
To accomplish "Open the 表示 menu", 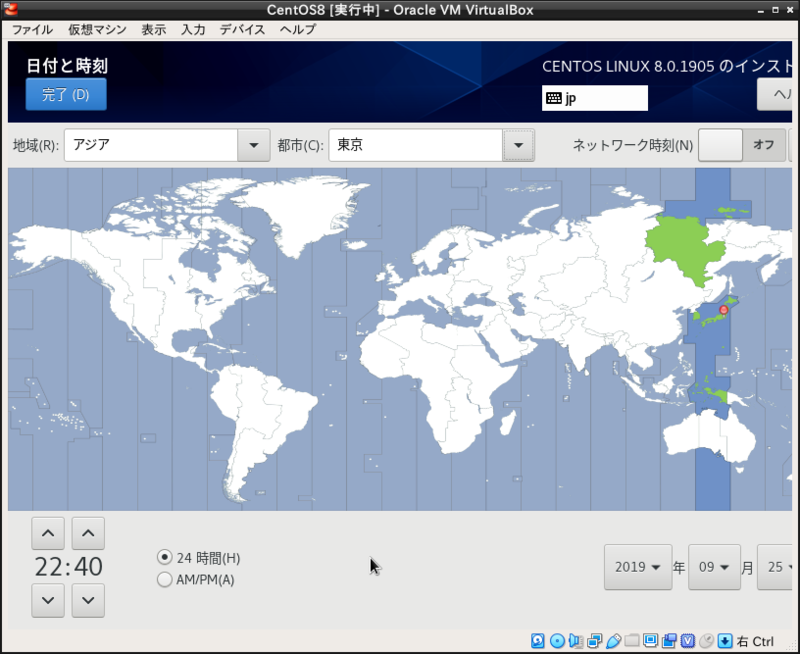I will [x=154, y=30].
